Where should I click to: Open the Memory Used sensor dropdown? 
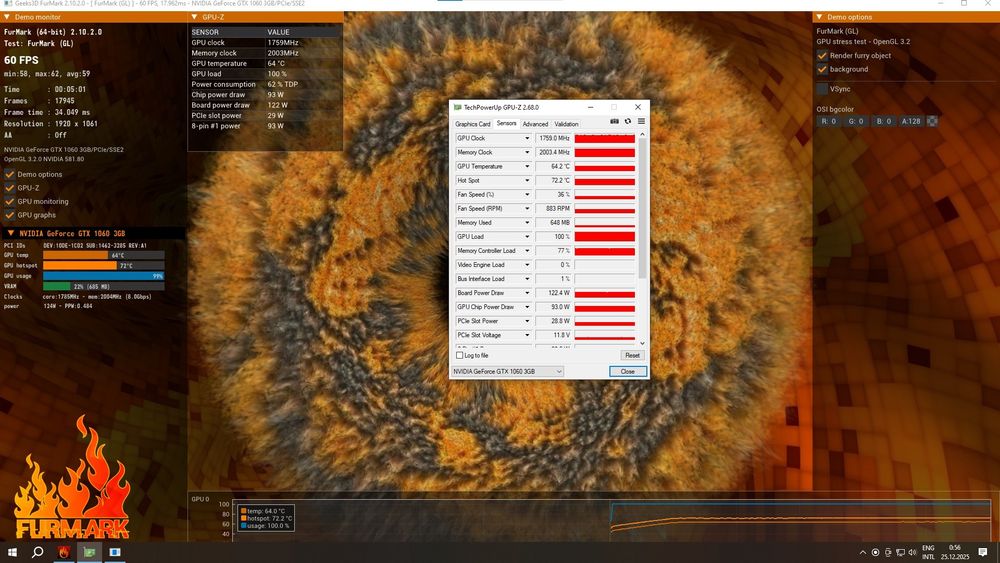coord(527,223)
